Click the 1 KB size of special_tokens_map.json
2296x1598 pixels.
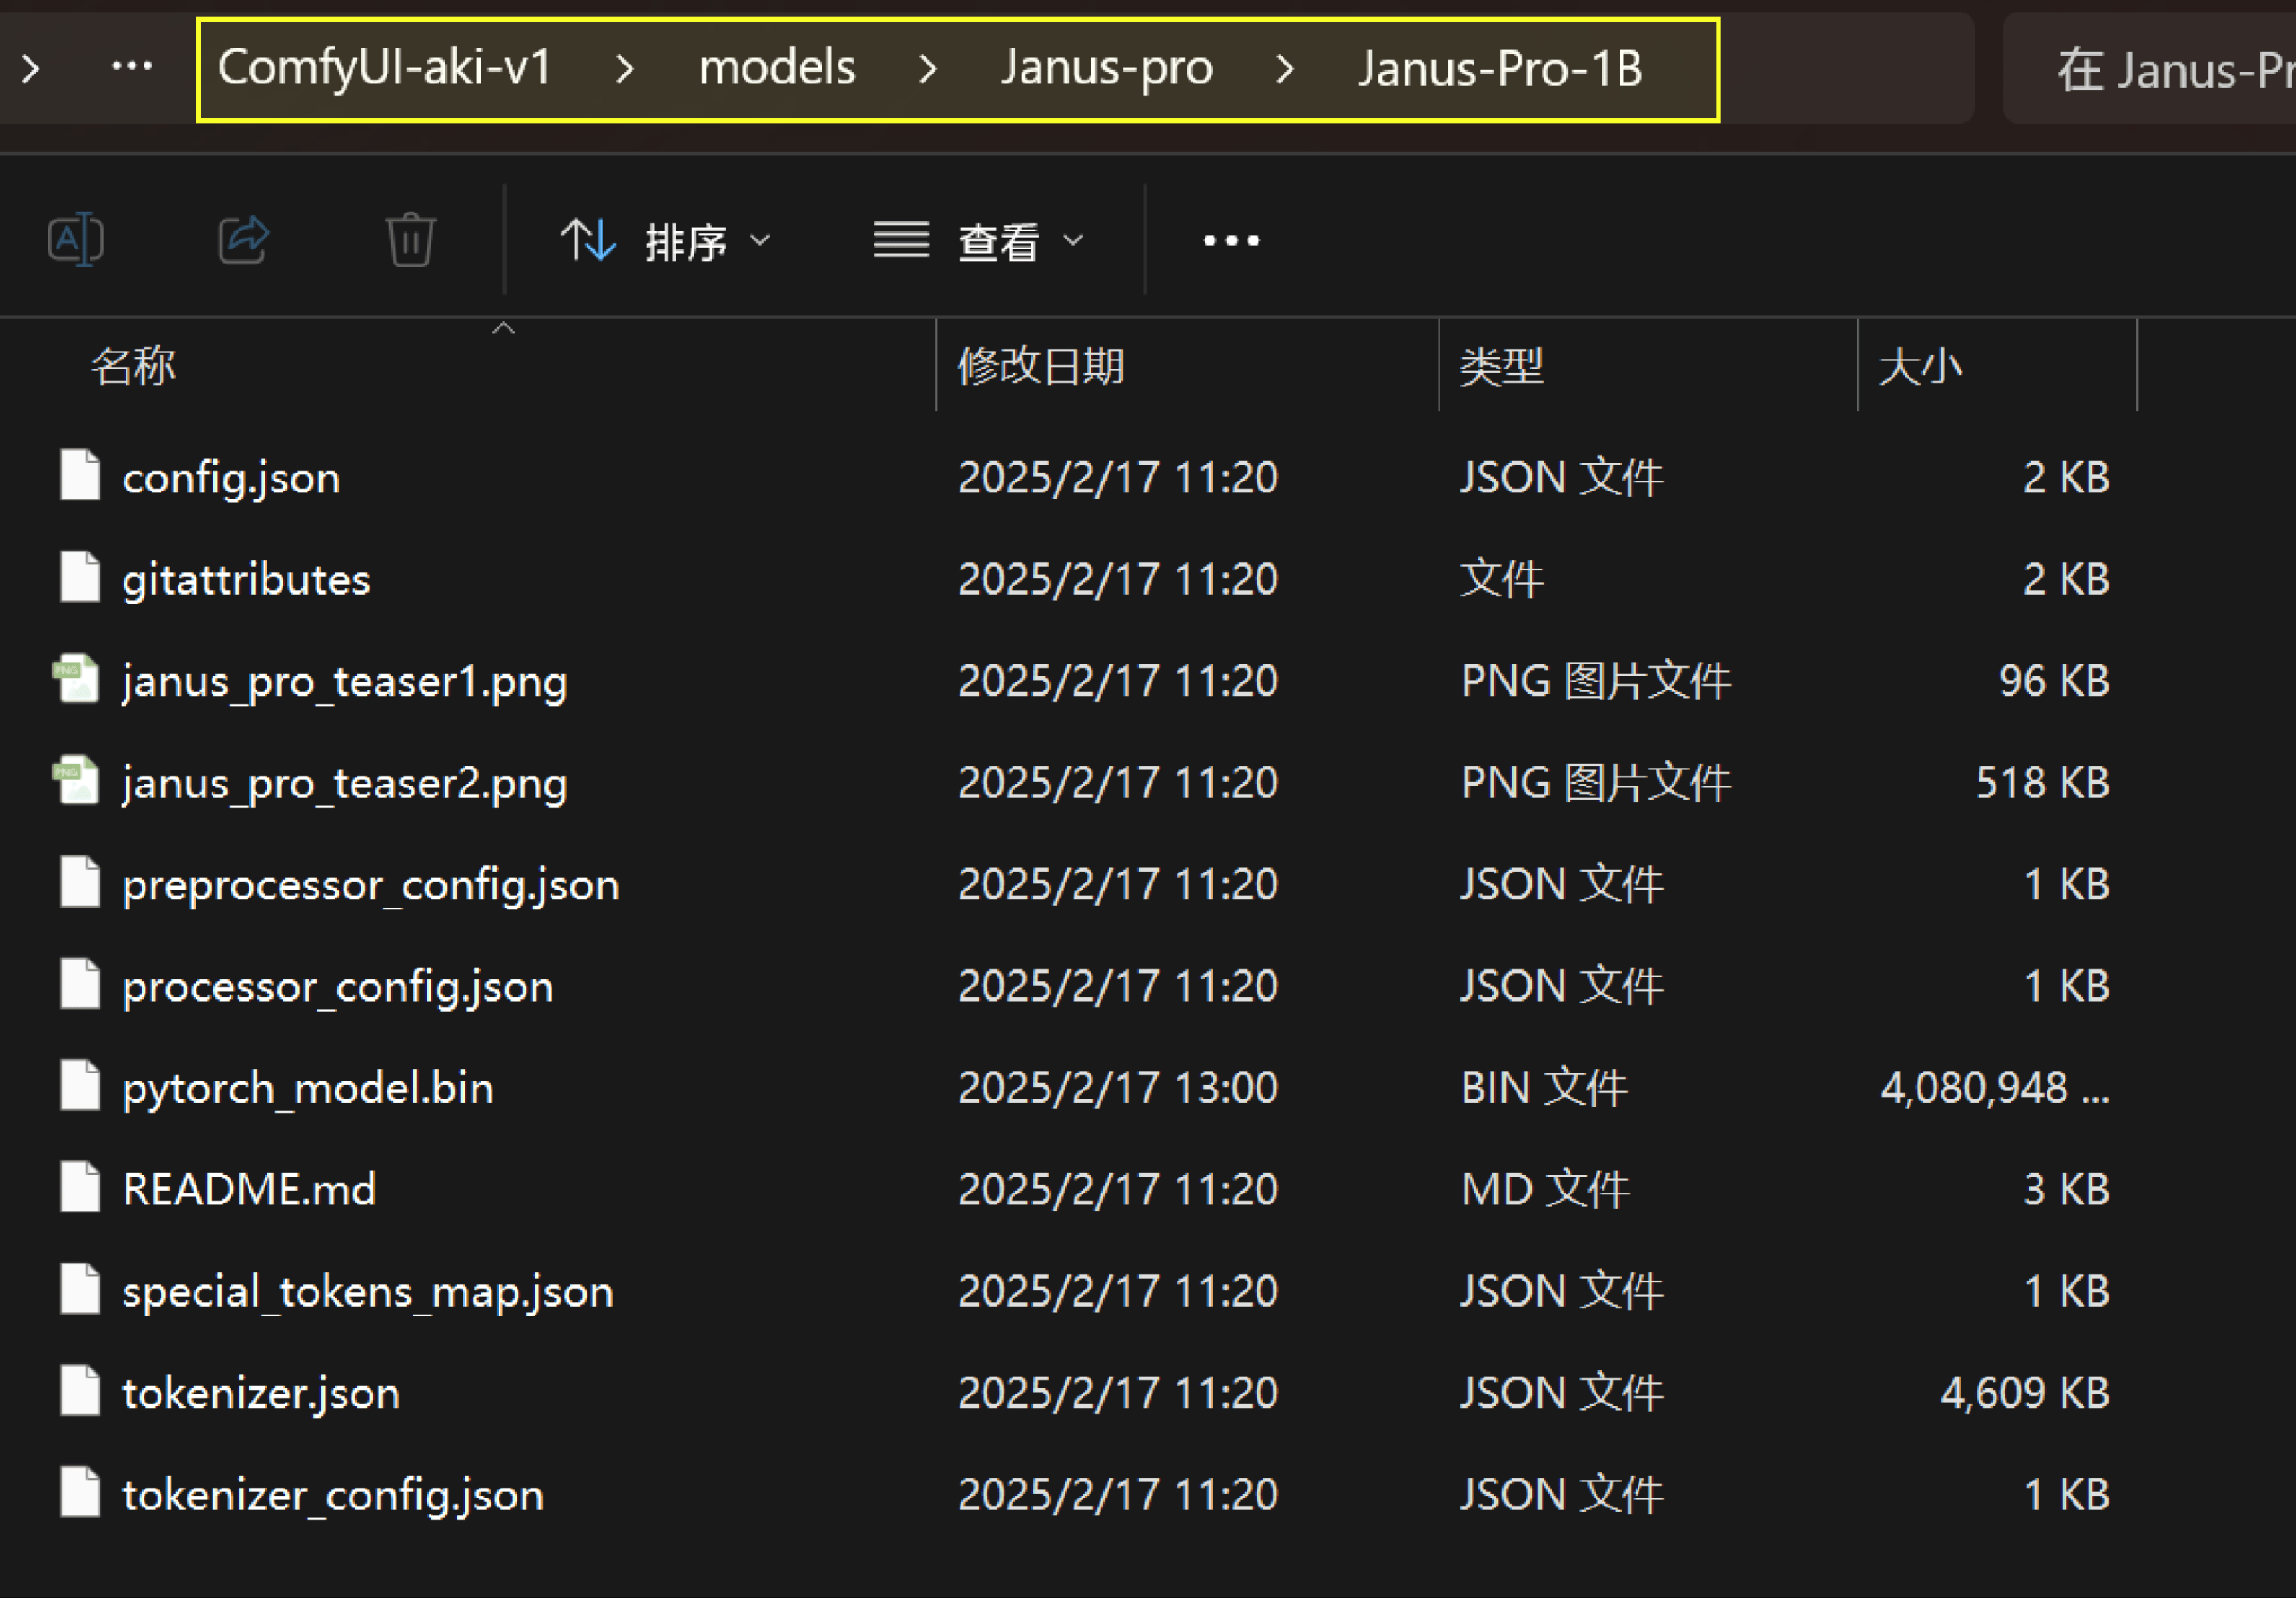[x=2067, y=1290]
